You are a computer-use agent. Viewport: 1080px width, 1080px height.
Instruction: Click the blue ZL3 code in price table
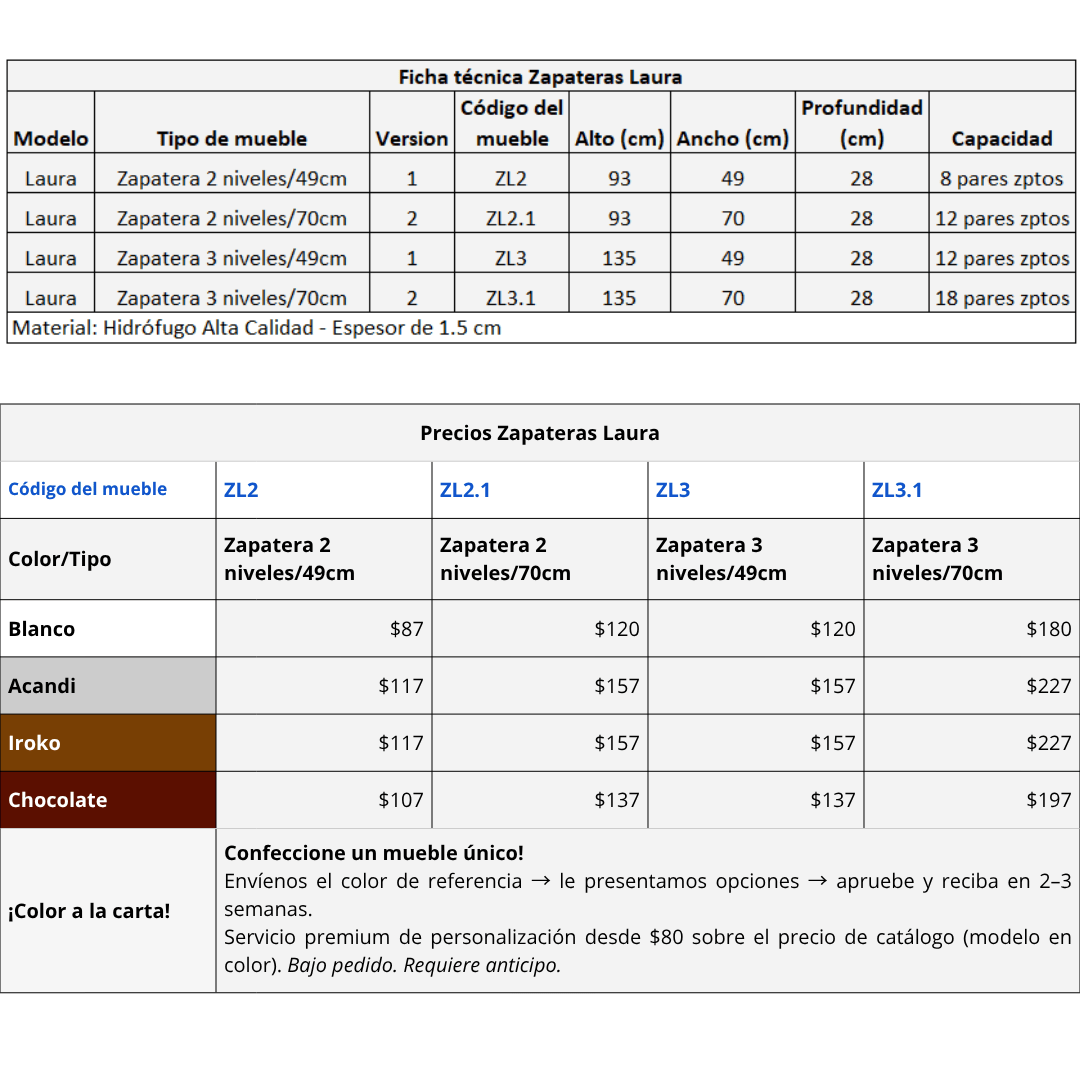[673, 490]
